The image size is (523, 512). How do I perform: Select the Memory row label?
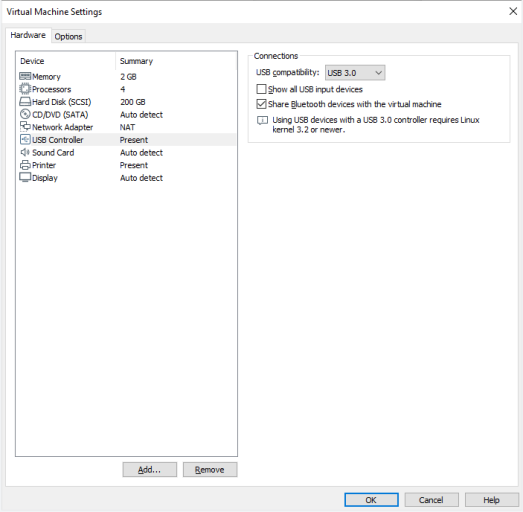coord(46,77)
